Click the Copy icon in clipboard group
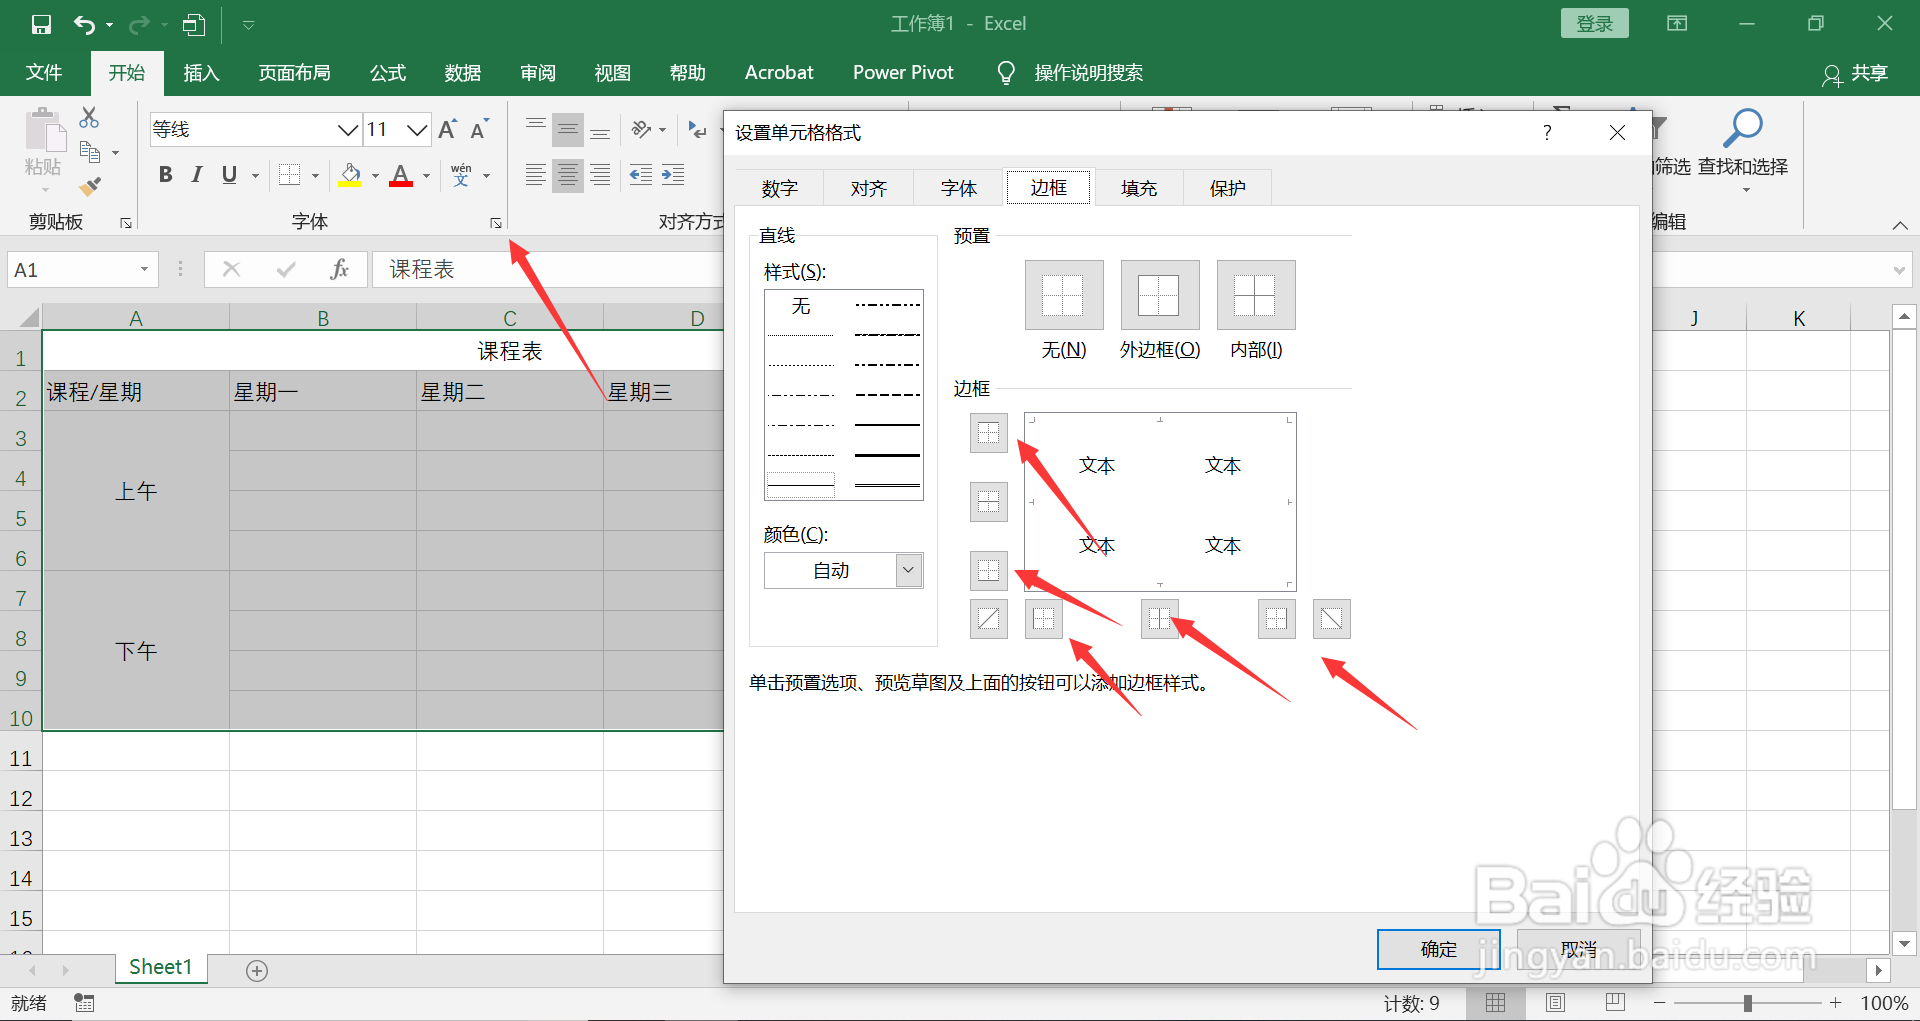 (90, 152)
